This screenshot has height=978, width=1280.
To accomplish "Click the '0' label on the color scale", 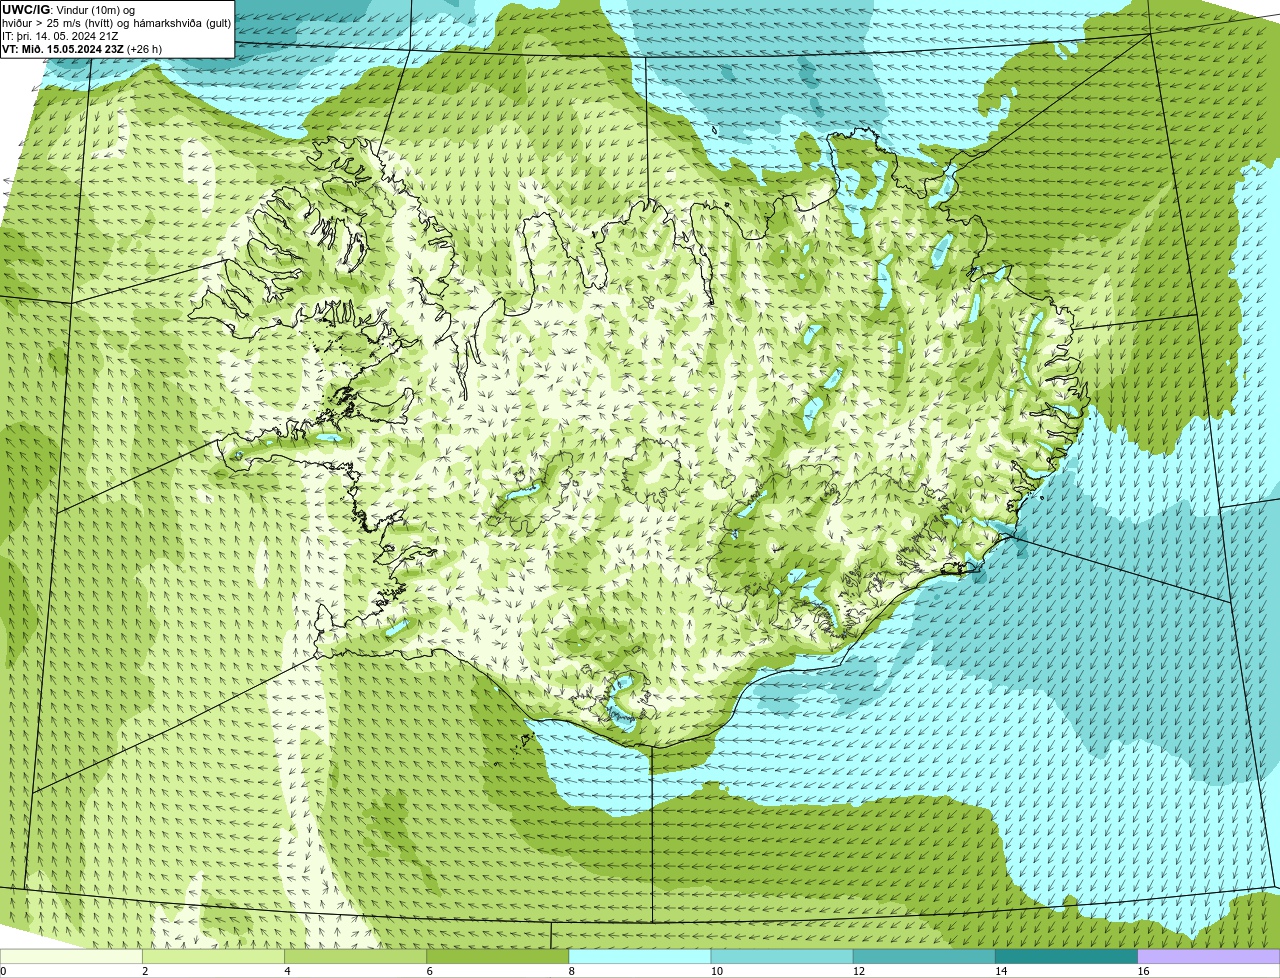I will click(3, 971).
